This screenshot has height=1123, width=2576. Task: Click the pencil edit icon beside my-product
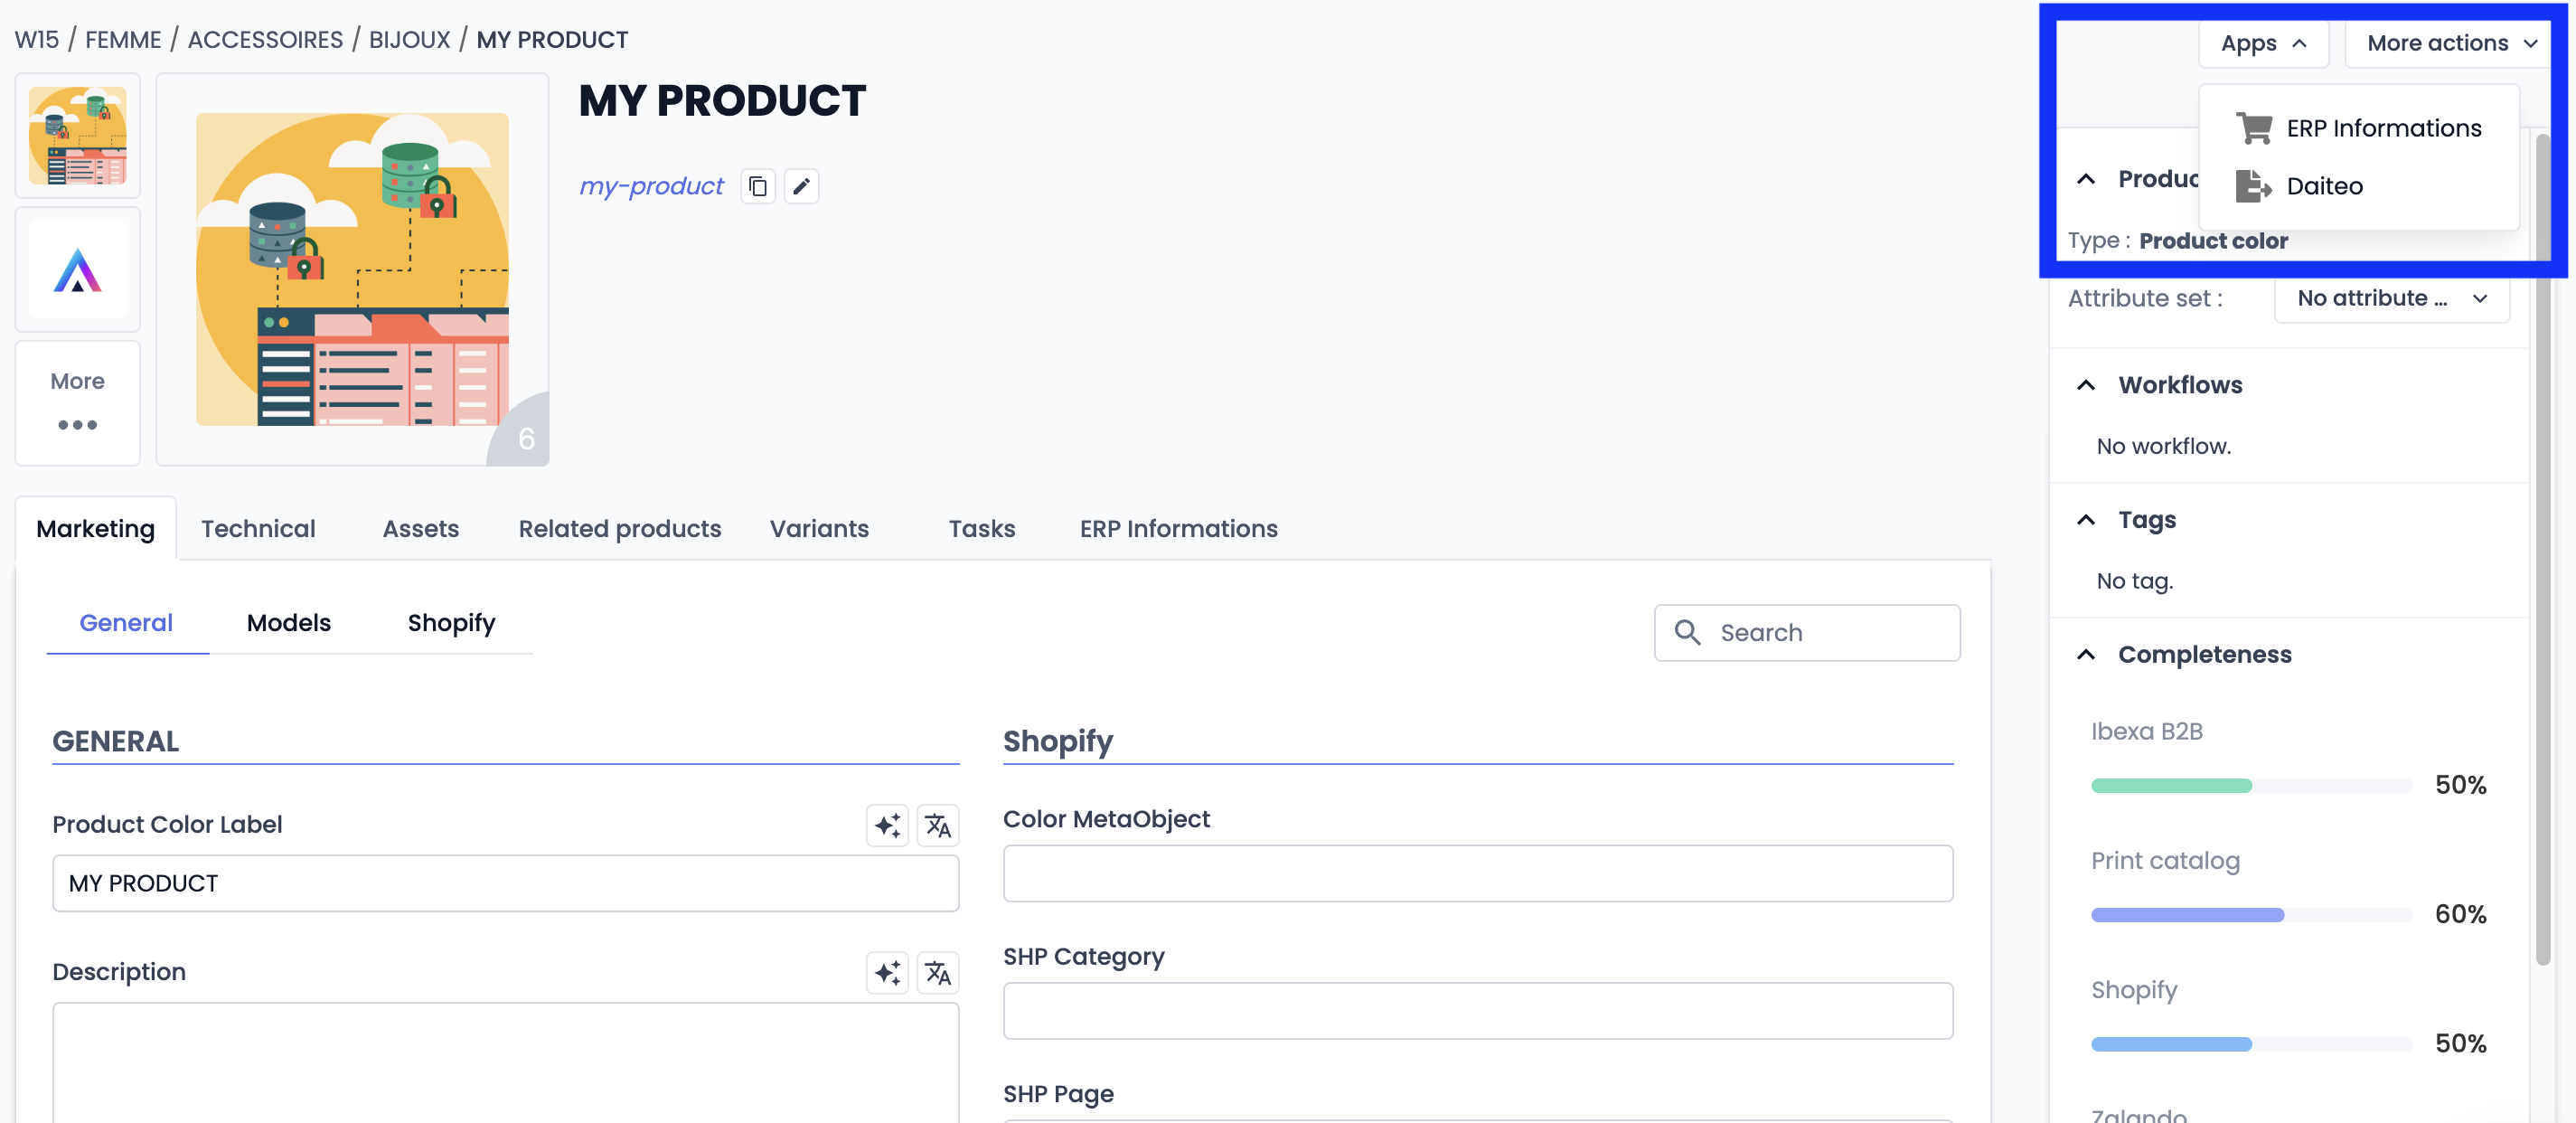point(801,187)
